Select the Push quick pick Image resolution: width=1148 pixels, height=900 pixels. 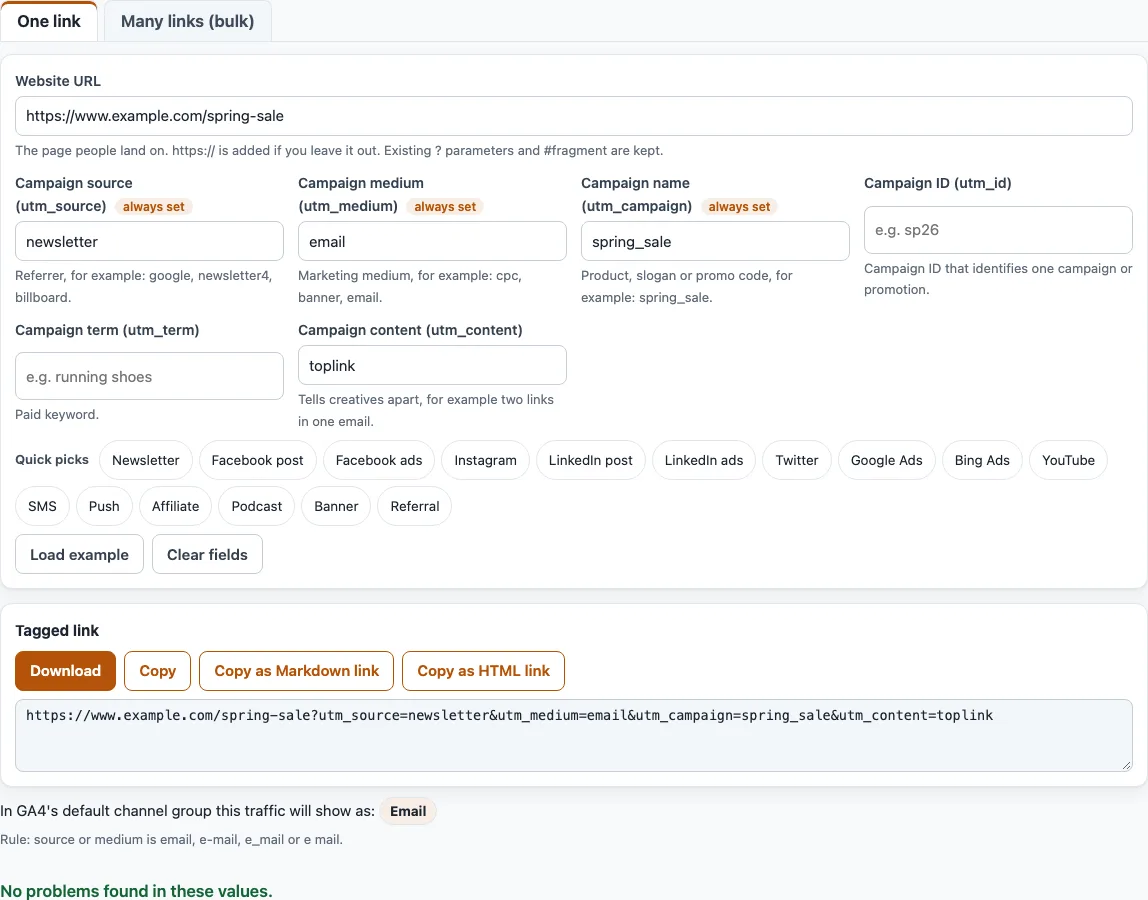click(x=104, y=506)
